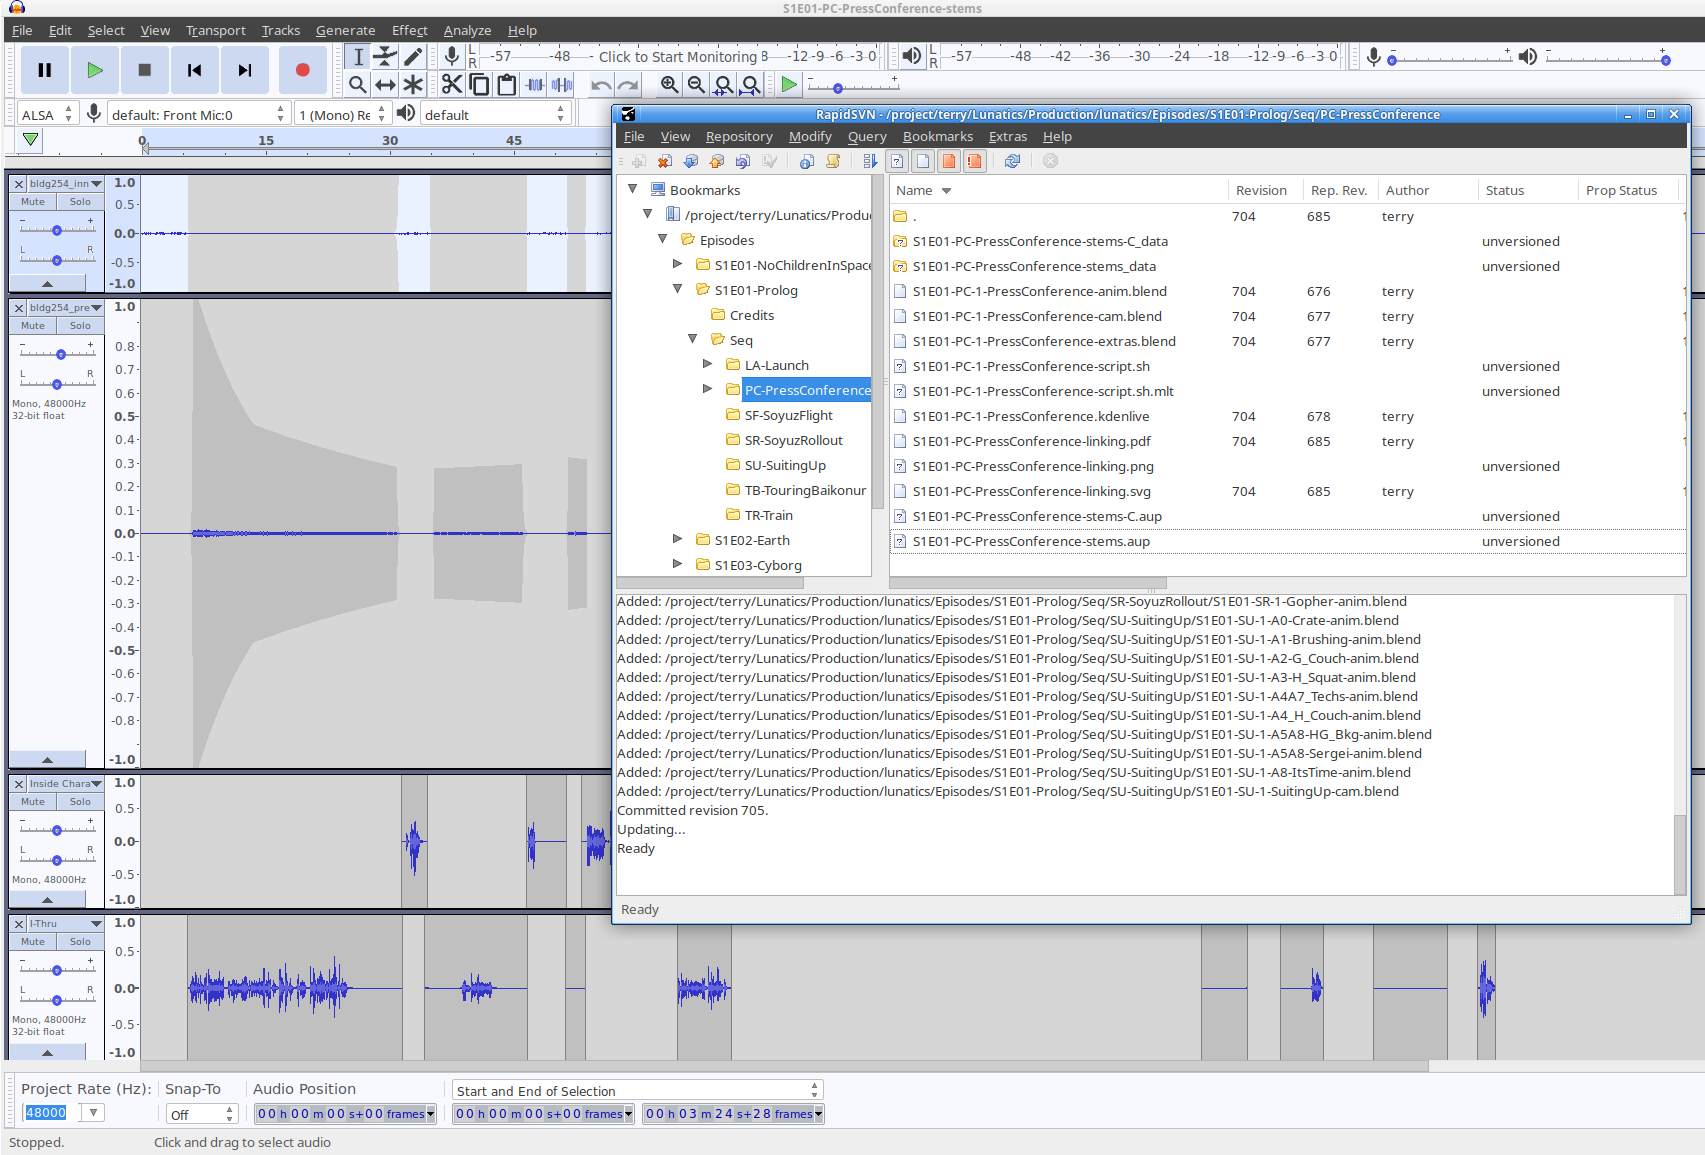Image resolution: width=1705 pixels, height=1155 pixels.
Task: Mute the Inside Chara track
Action: (33, 802)
